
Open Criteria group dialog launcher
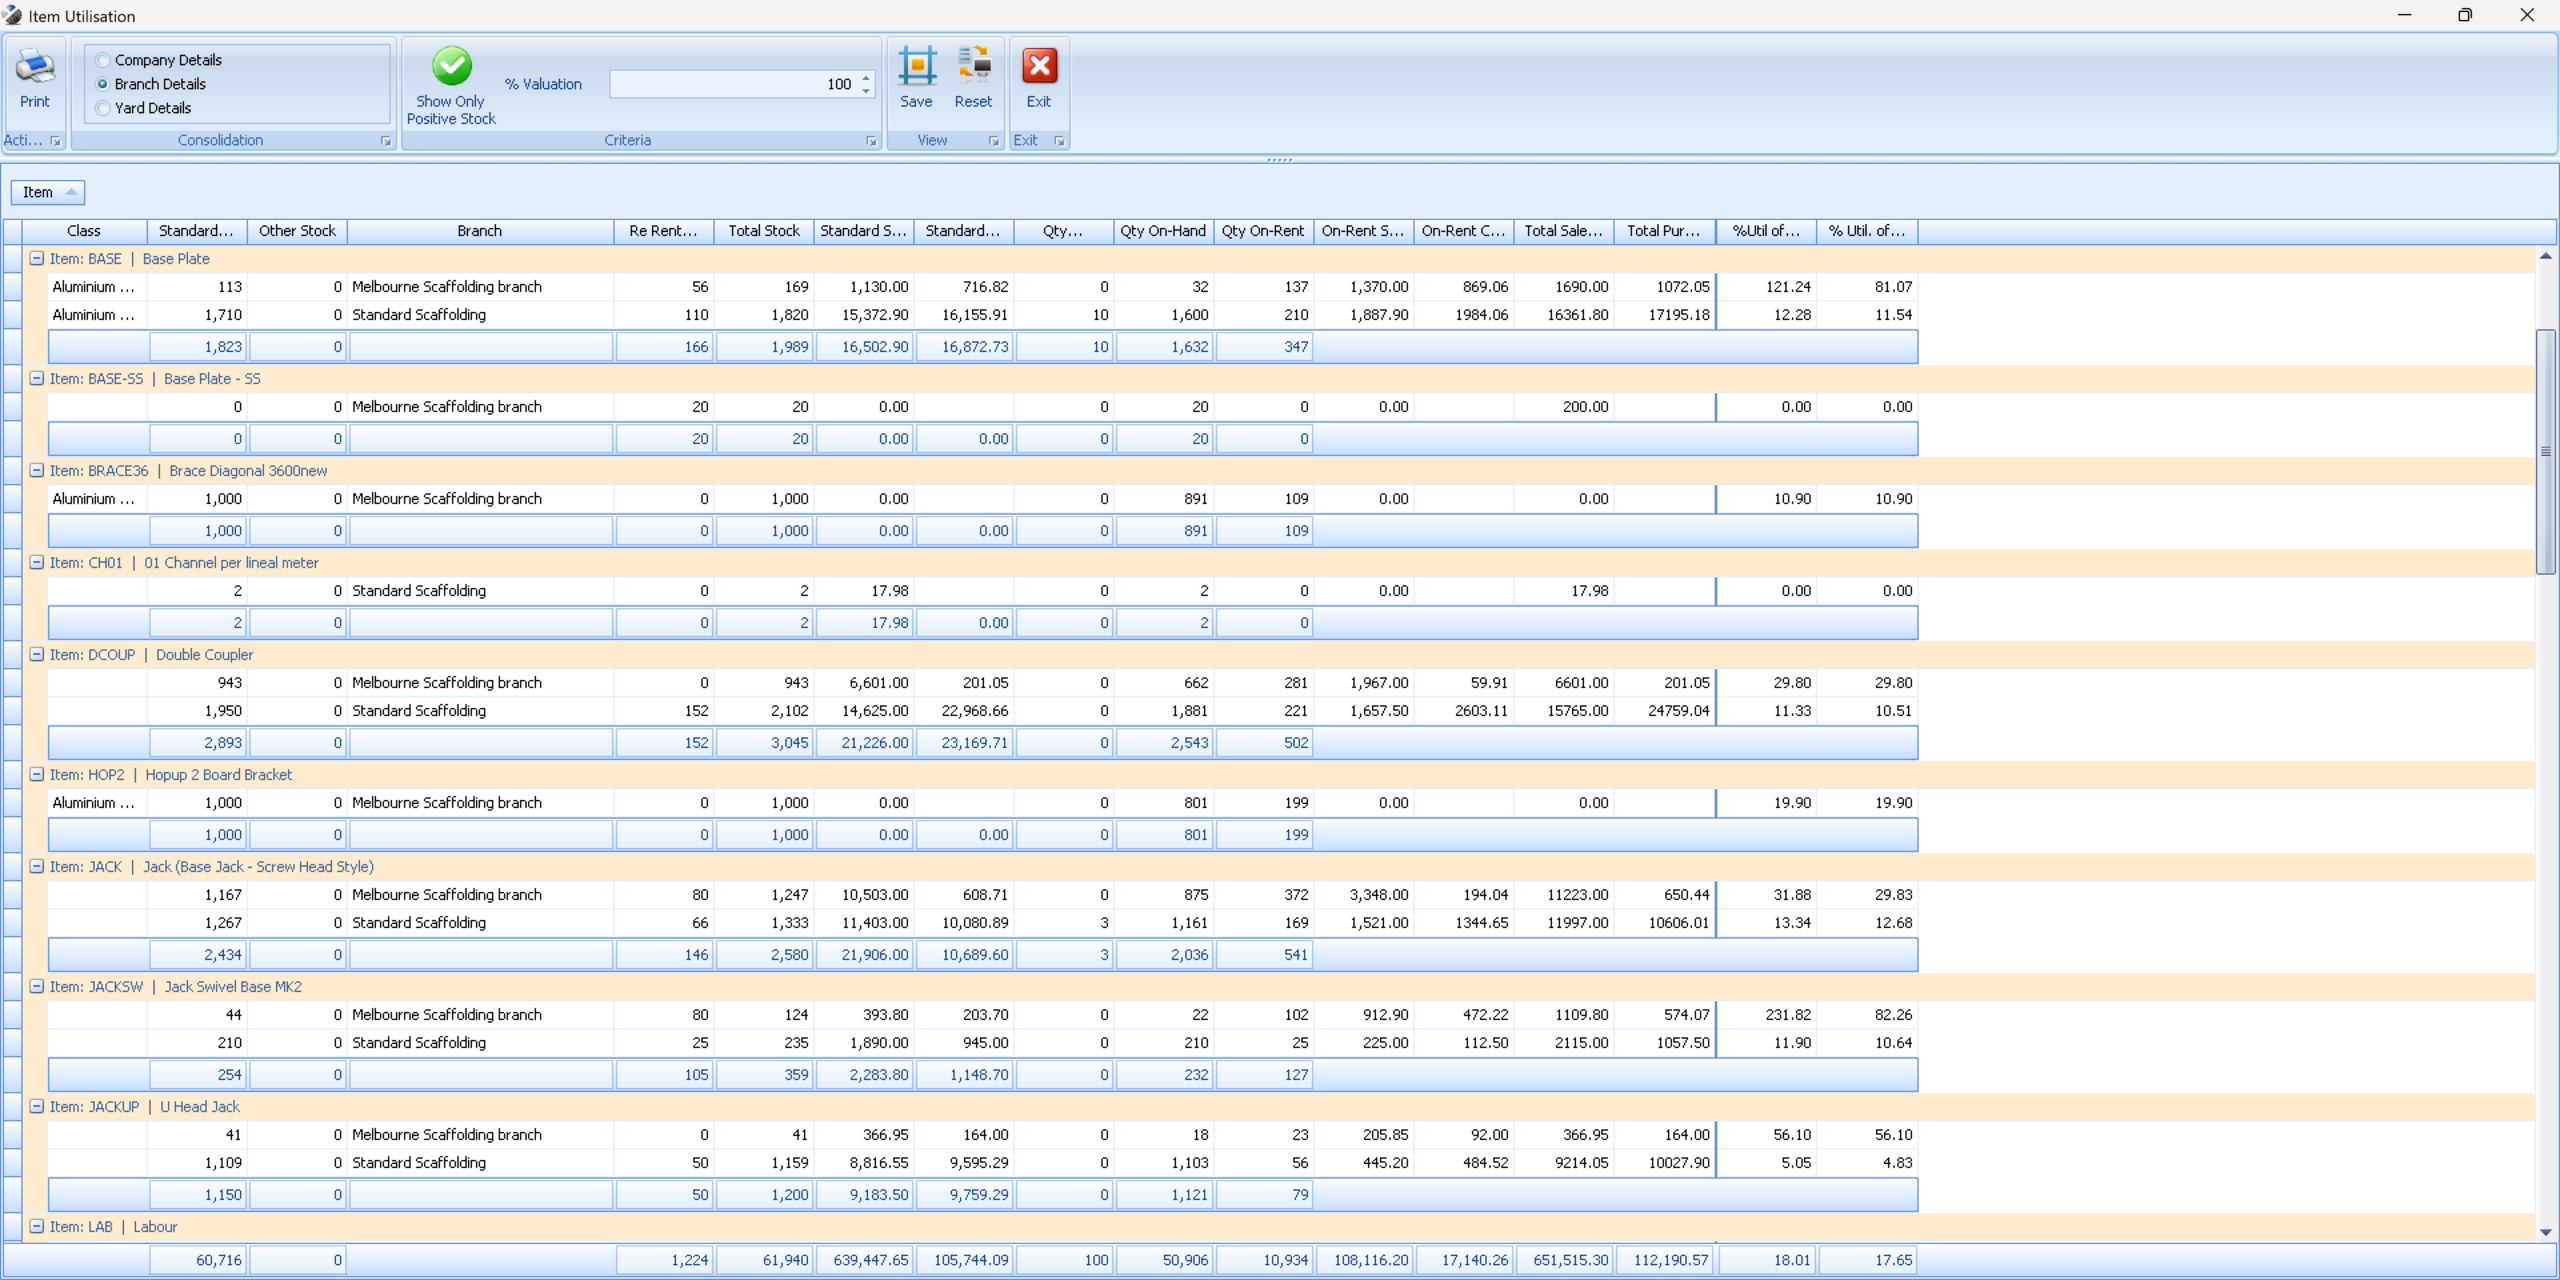pyautogui.click(x=871, y=141)
